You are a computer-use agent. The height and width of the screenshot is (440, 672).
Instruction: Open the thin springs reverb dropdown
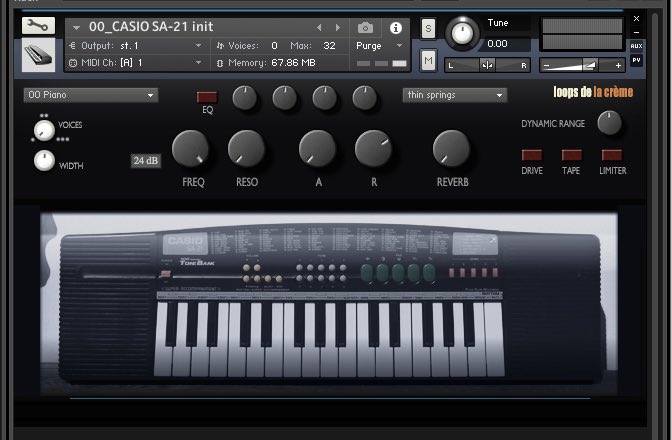pos(455,95)
